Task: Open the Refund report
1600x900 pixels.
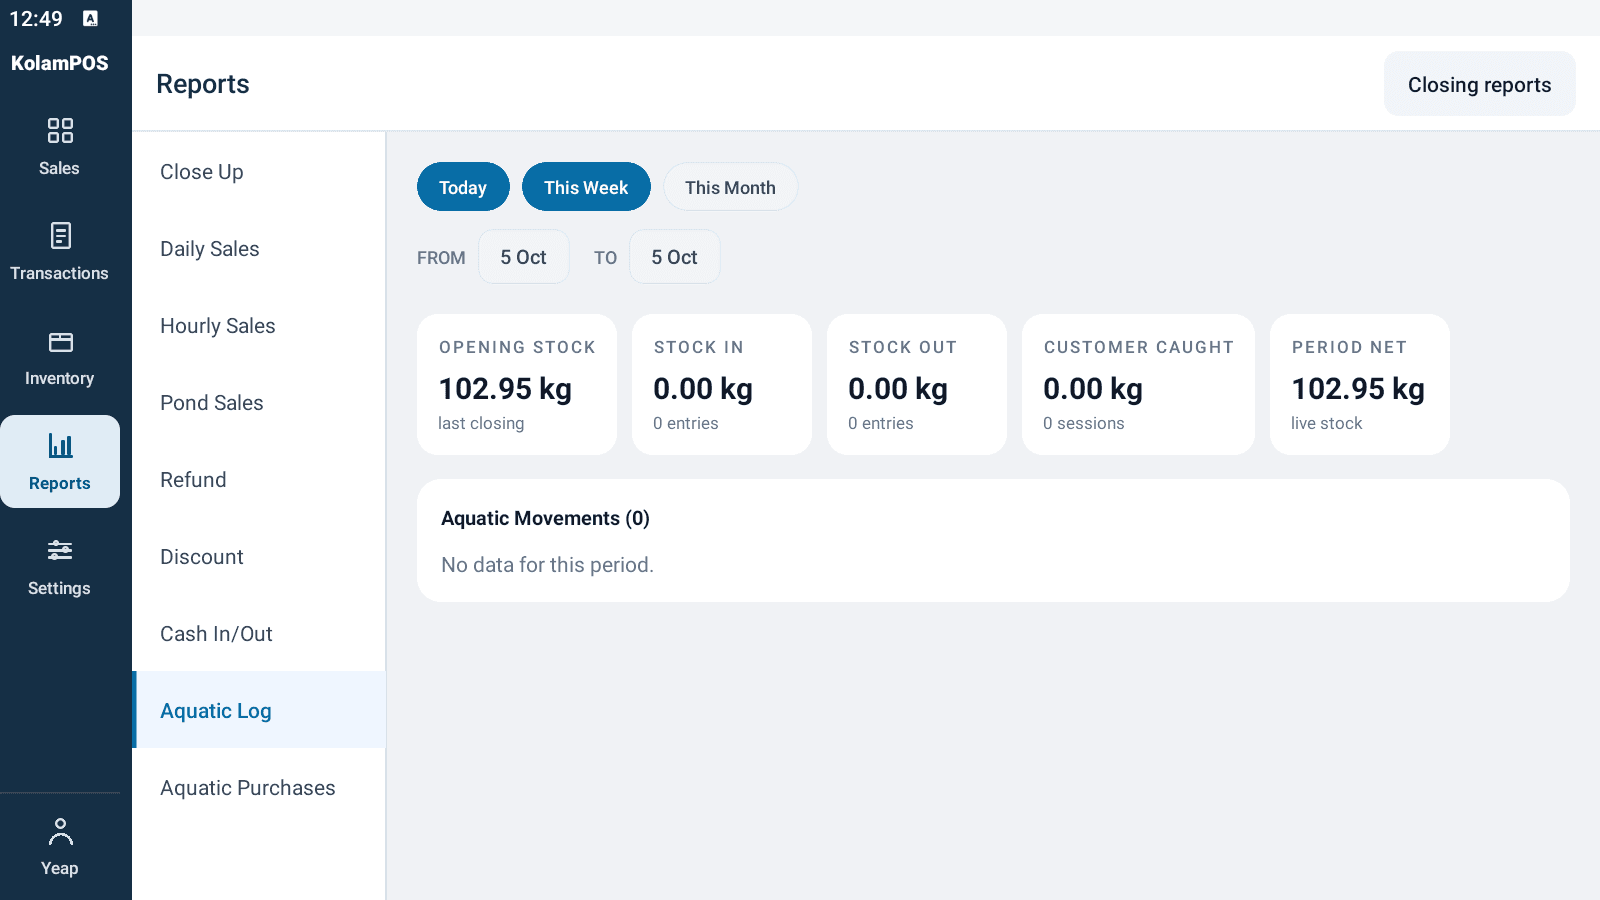Action: [259, 480]
